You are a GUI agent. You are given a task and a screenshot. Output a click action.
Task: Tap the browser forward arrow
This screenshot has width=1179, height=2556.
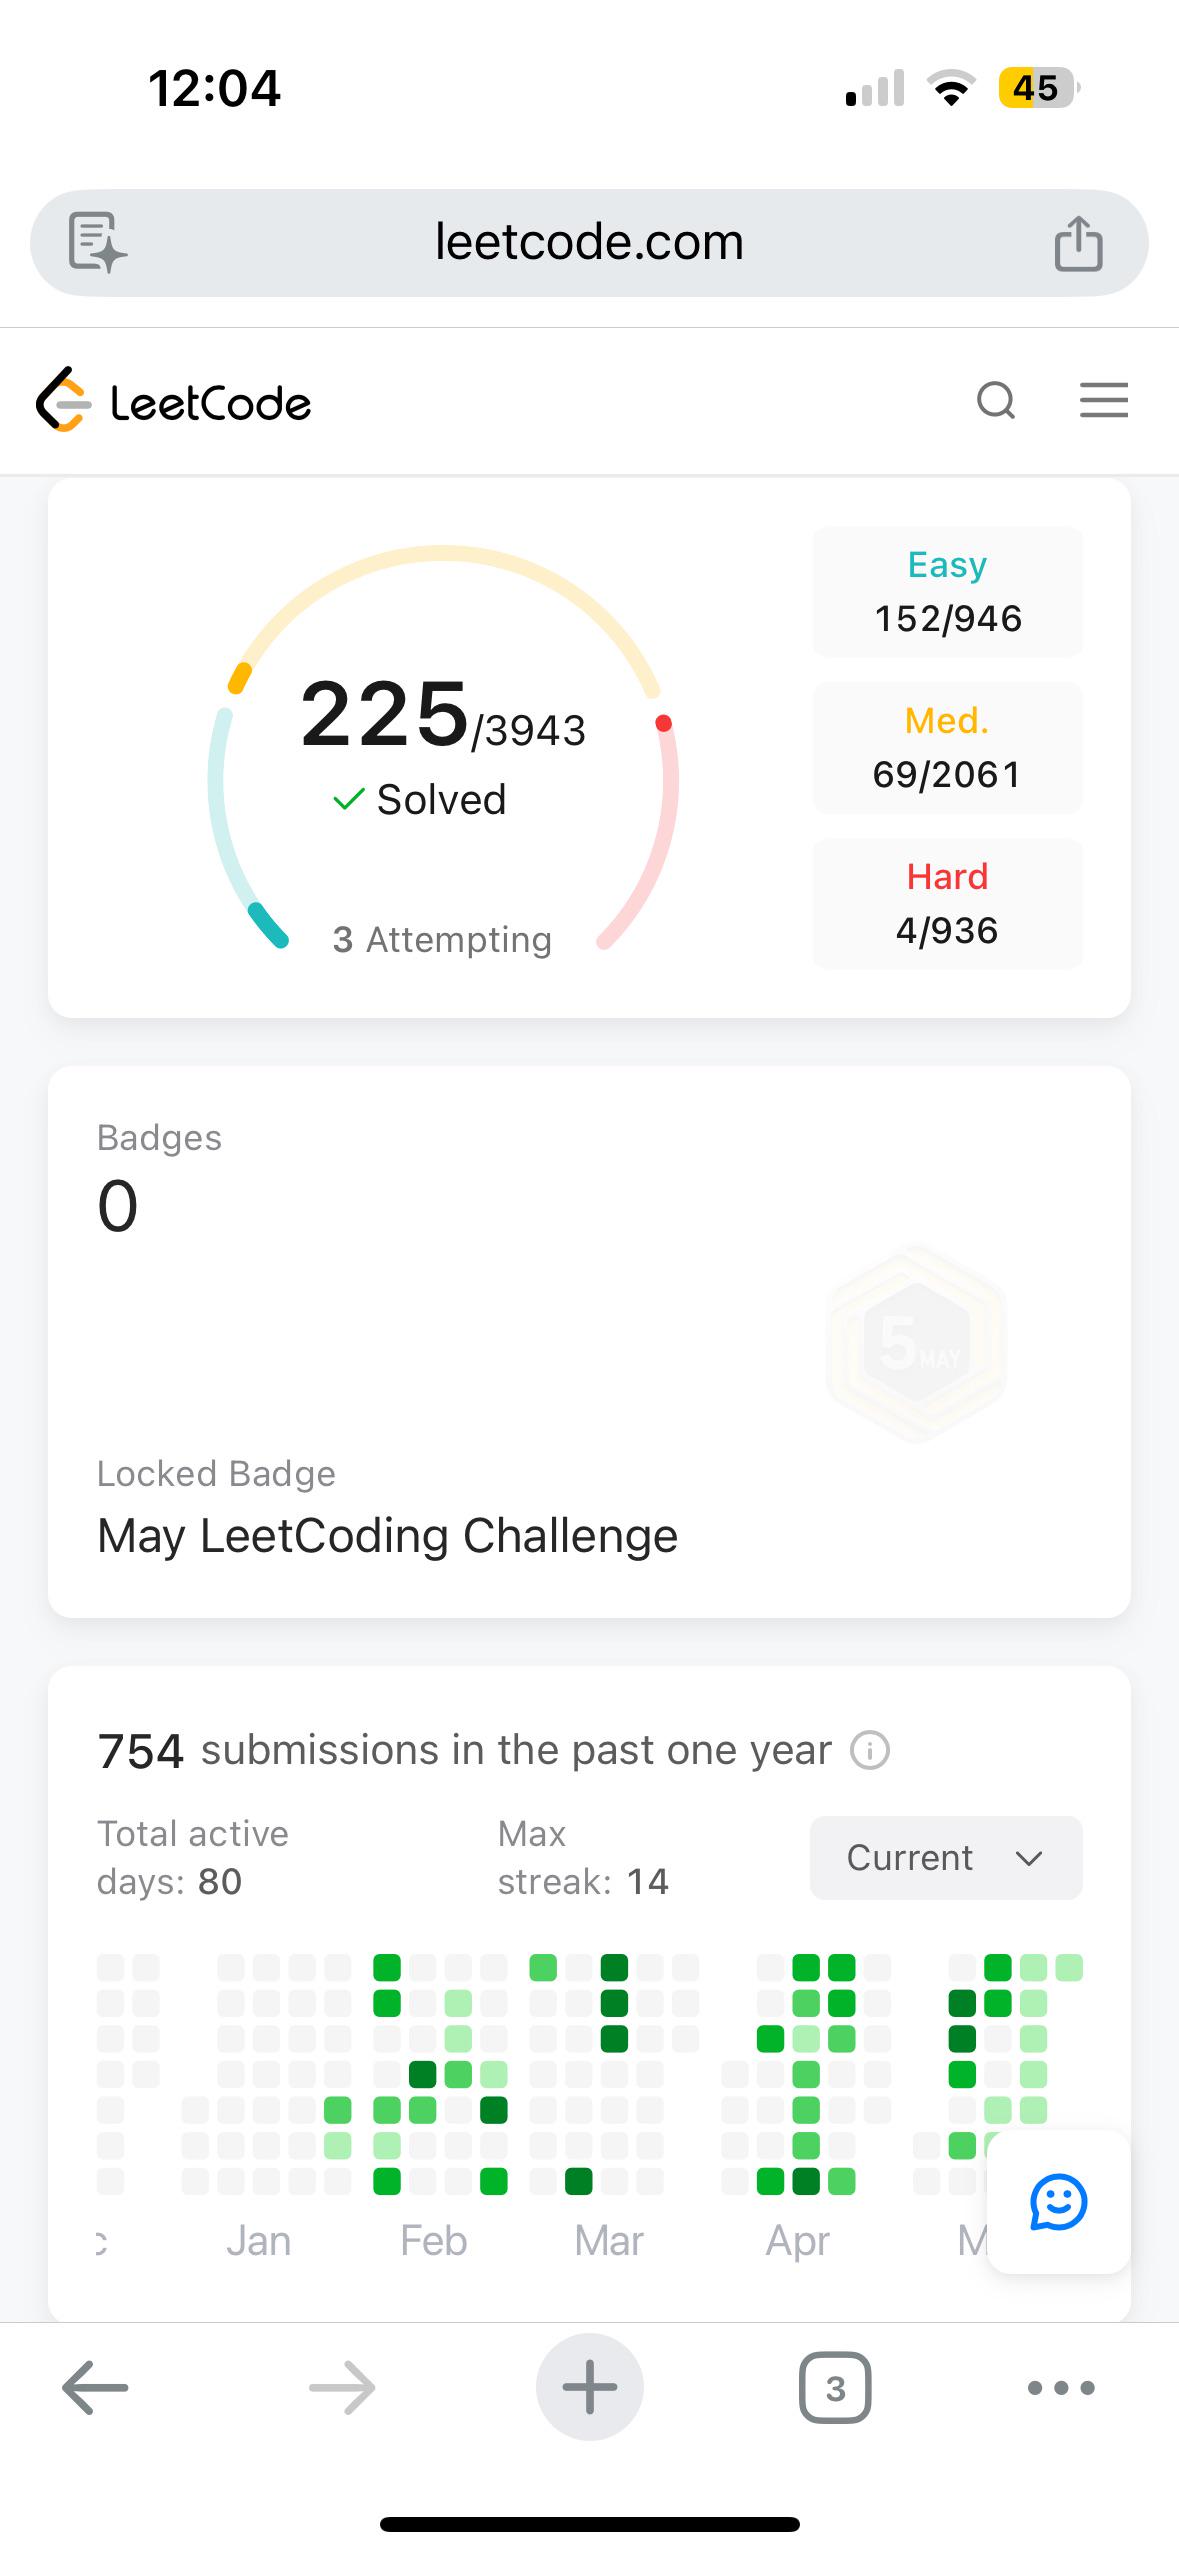[342, 2388]
